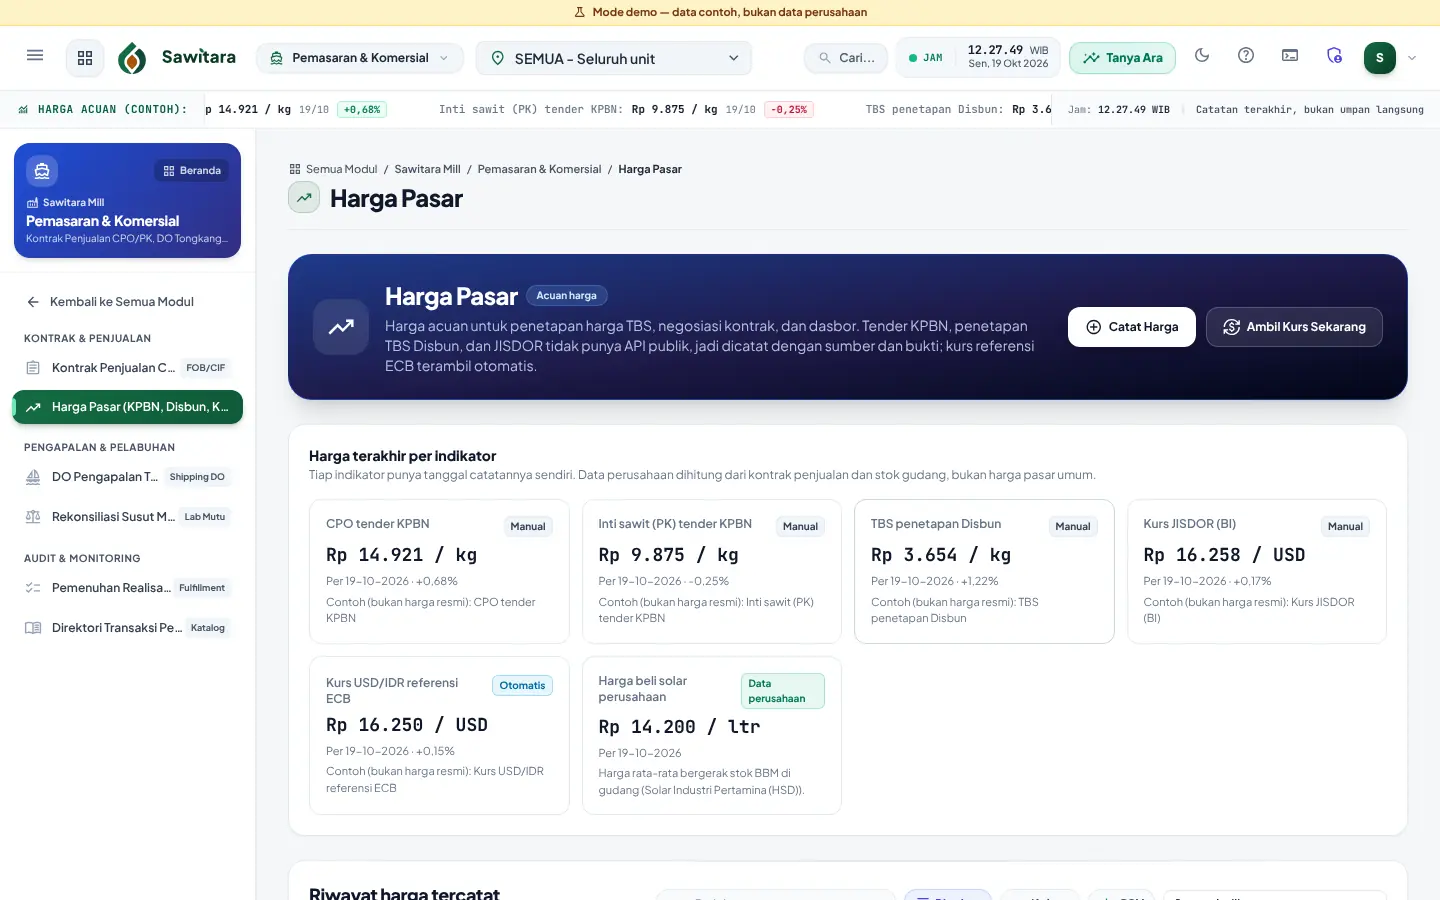Viewport: 1440px width, 900px height.
Task: Click the Semua Modul breadcrumb link
Action: (x=333, y=169)
